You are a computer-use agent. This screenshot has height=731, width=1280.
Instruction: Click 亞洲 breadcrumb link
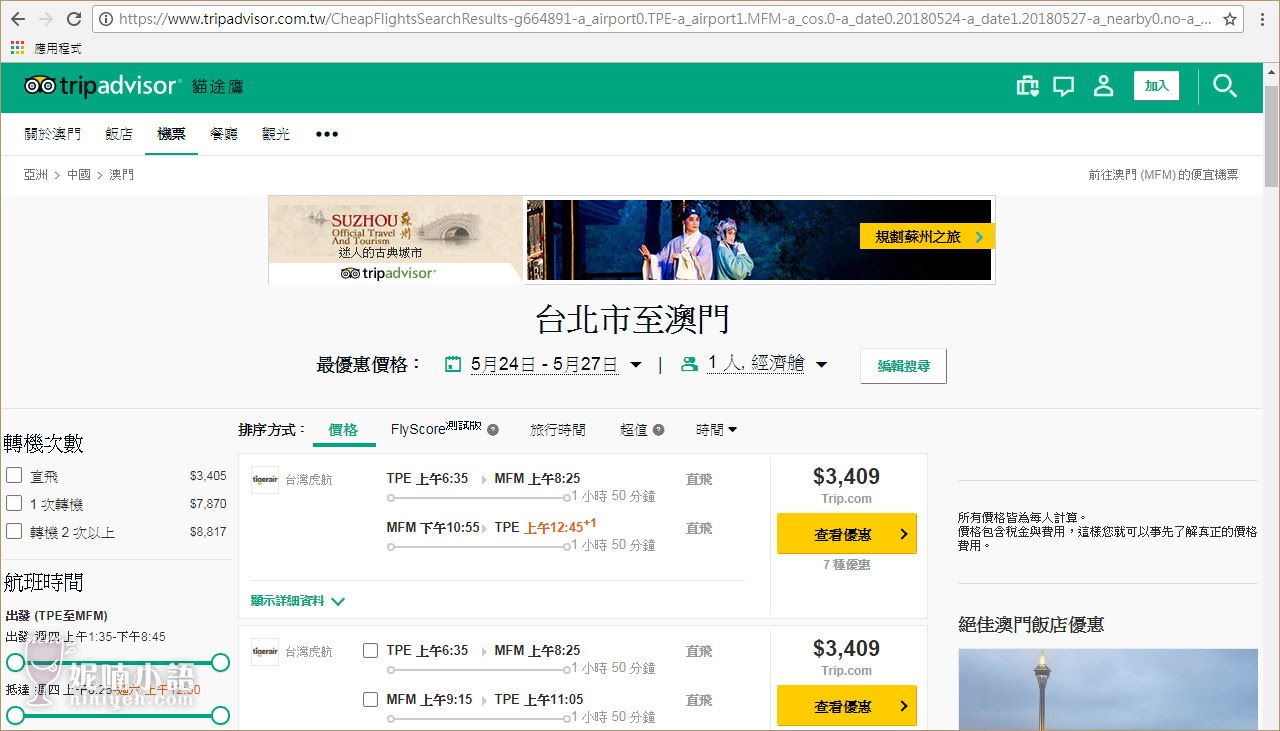pos(36,174)
